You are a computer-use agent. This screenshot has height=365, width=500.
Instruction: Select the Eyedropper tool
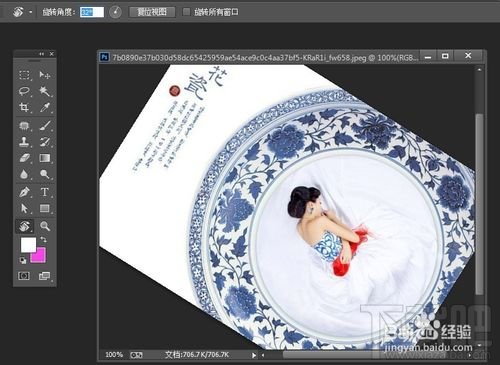[x=44, y=107]
